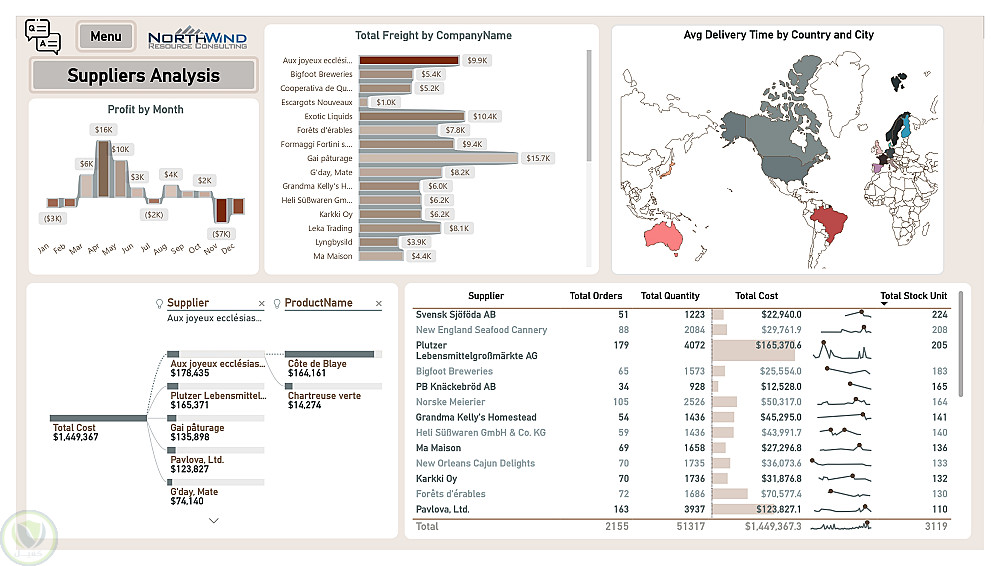Select the Gai pâturage $135,898 node
The width and height of the screenshot is (1000, 566).
[216, 428]
